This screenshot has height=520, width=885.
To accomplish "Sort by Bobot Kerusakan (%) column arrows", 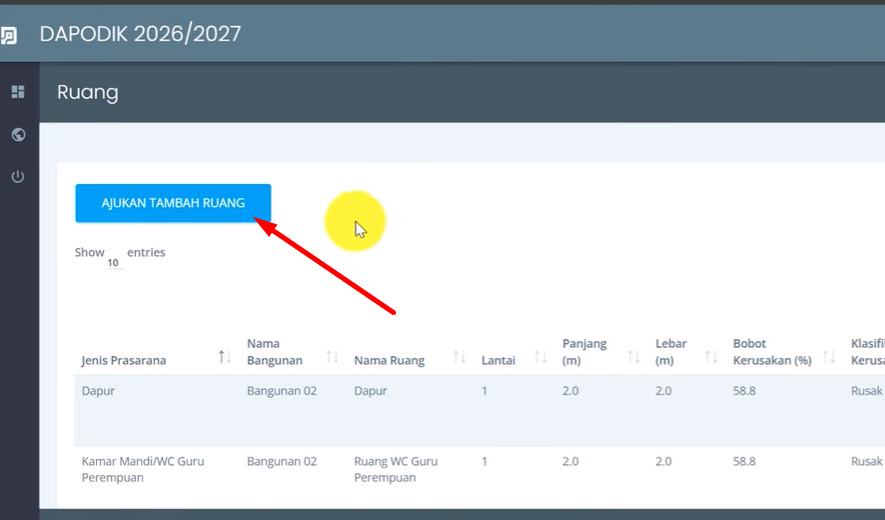I will coord(829,357).
